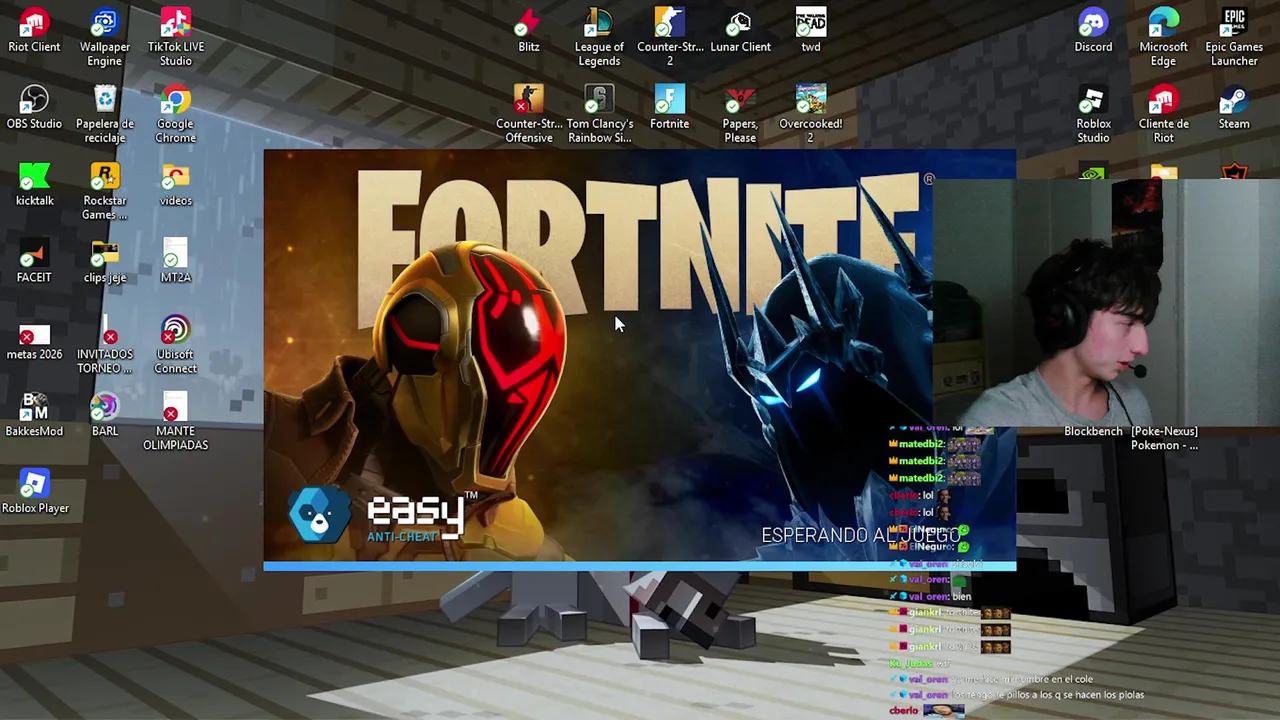The height and width of the screenshot is (720, 1280).
Task: Select the Blitz app icon
Action: (529, 31)
